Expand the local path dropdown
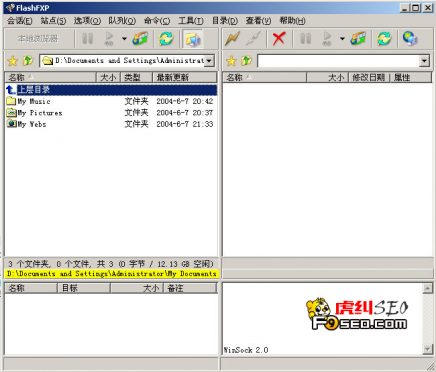436x372 pixels. click(x=209, y=61)
